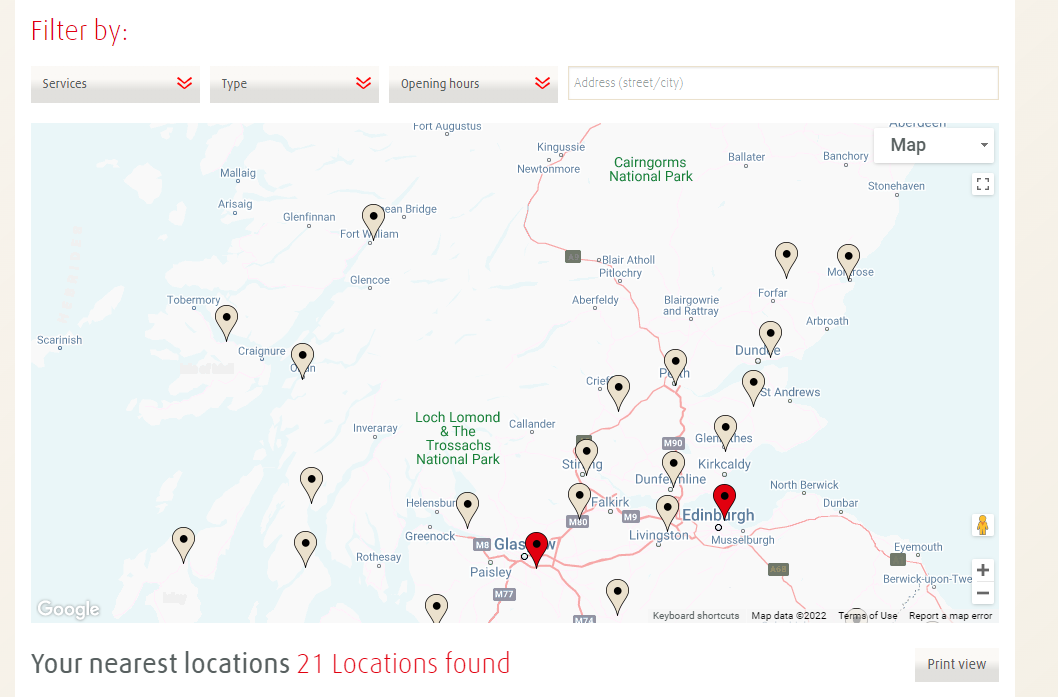
Task: Click the red map pin at Glasgow
Action: tap(537, 547)
